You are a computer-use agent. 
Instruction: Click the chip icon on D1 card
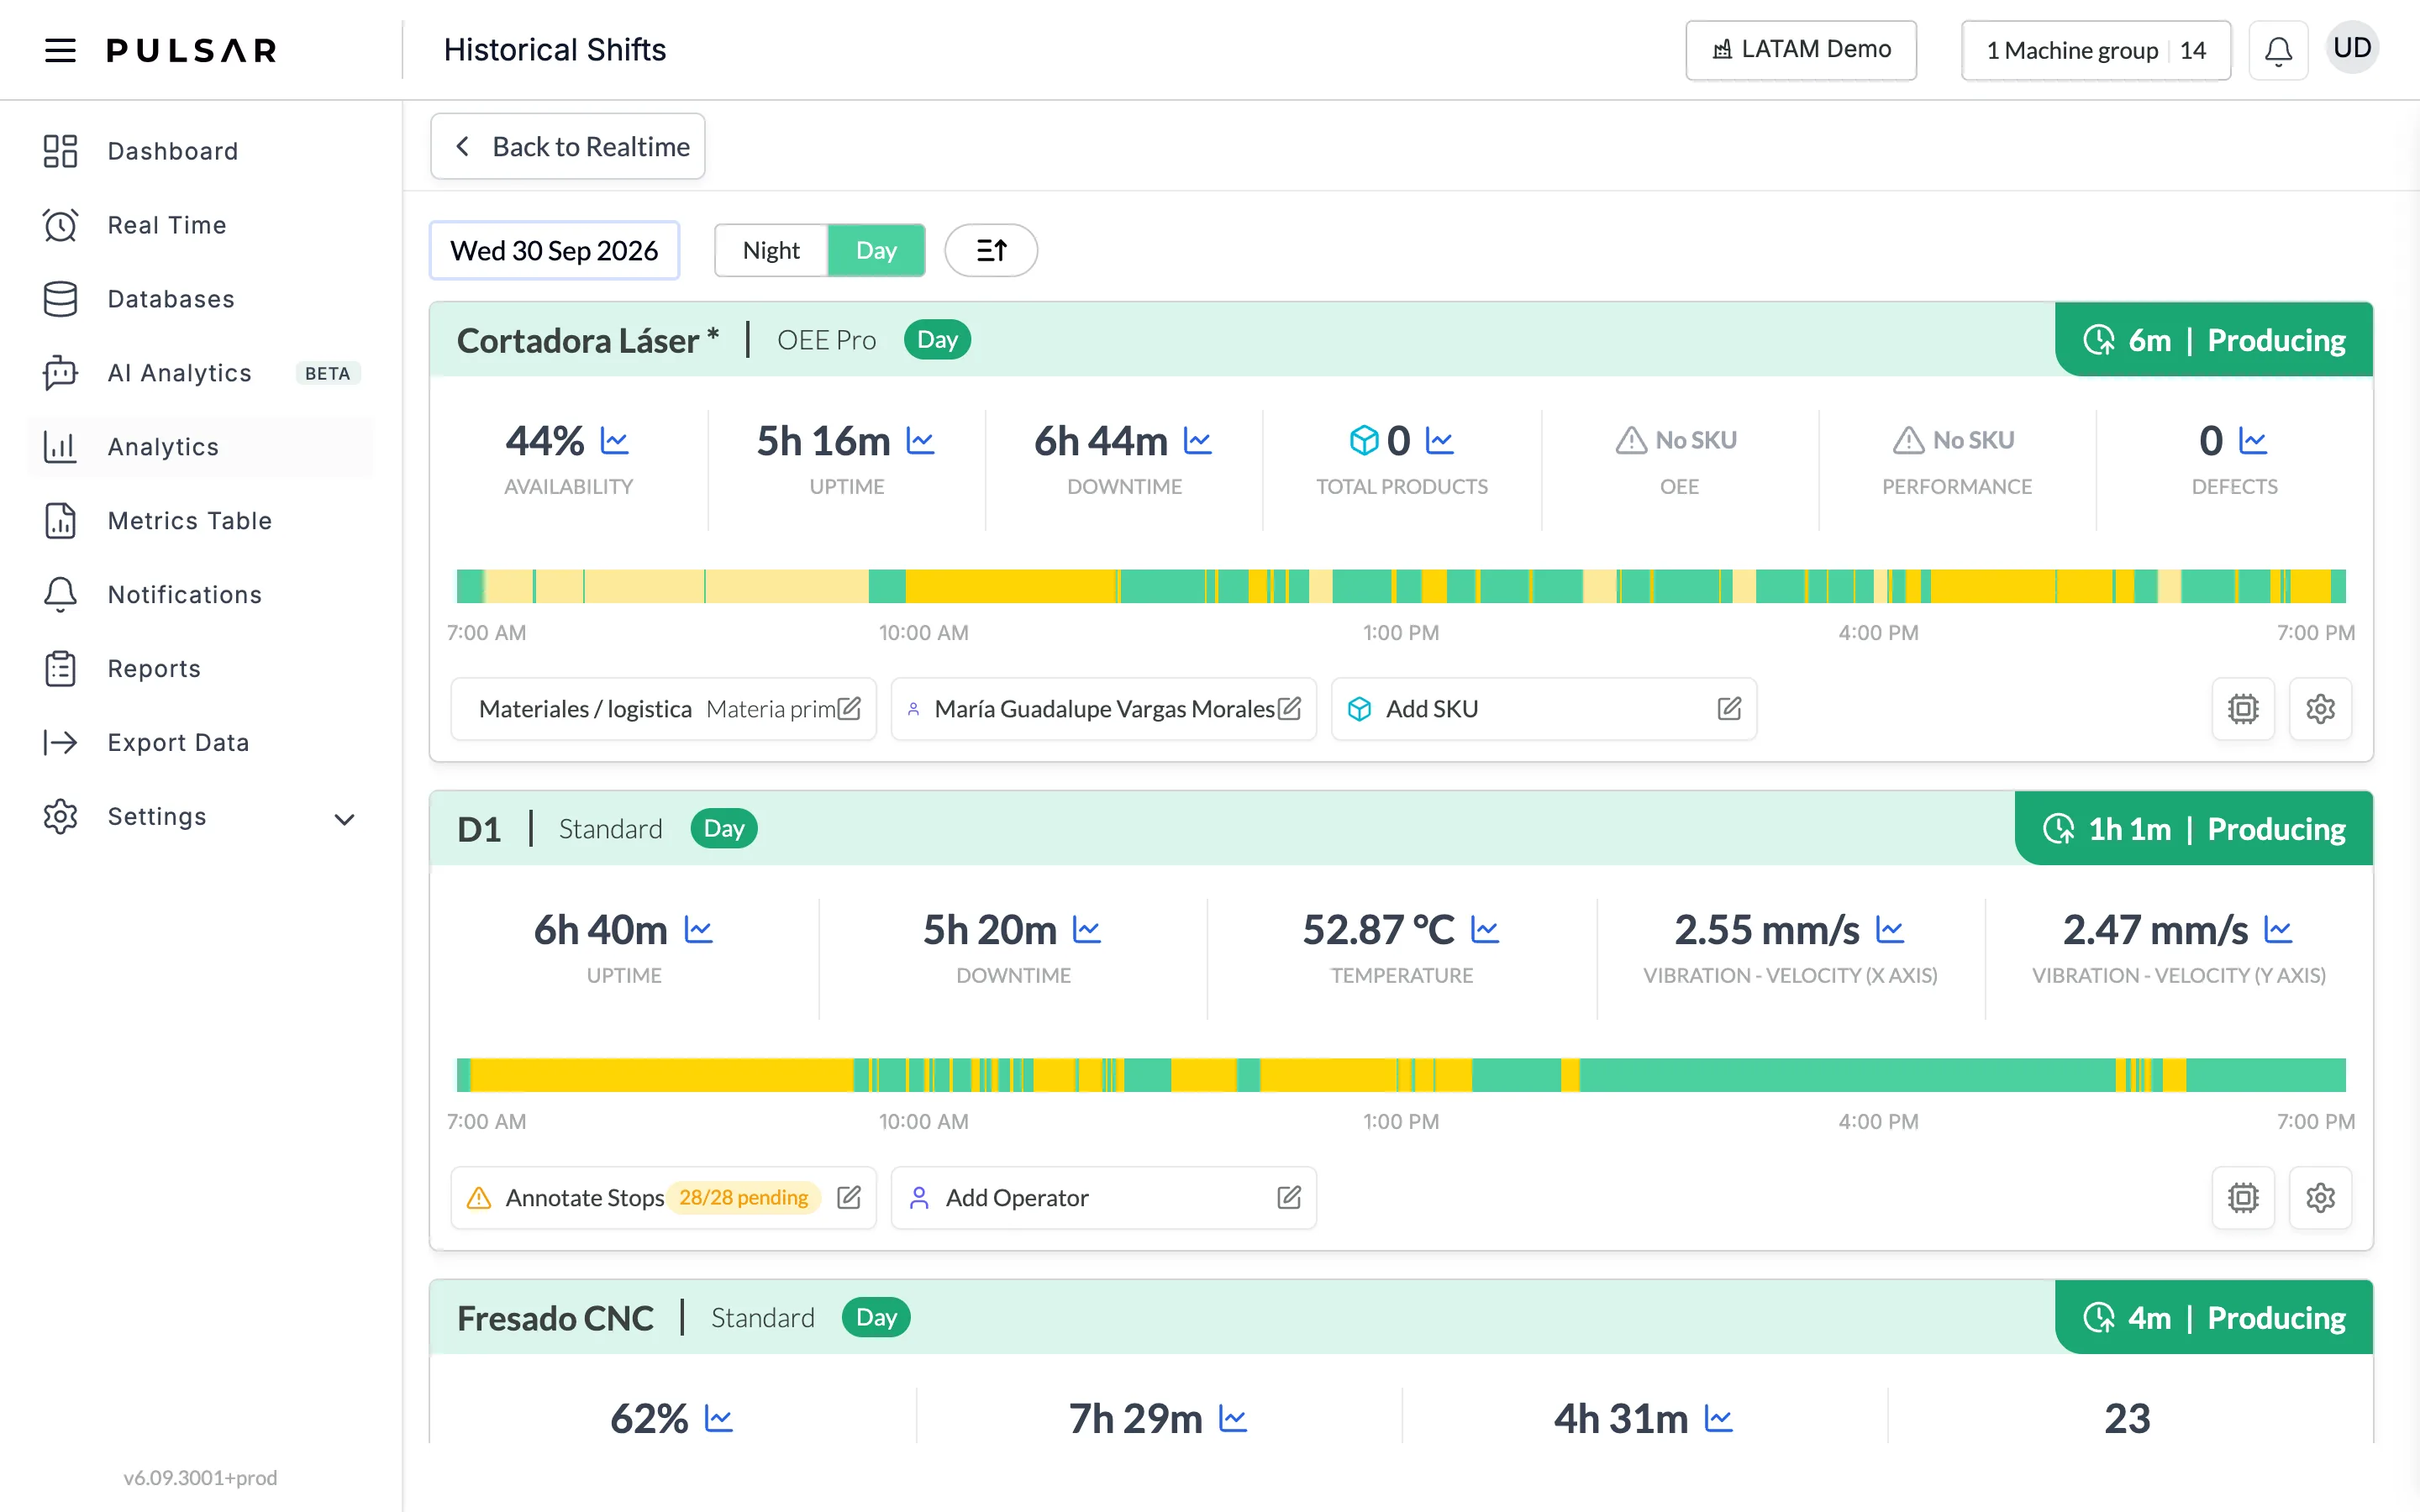tap(2243, 1197)
